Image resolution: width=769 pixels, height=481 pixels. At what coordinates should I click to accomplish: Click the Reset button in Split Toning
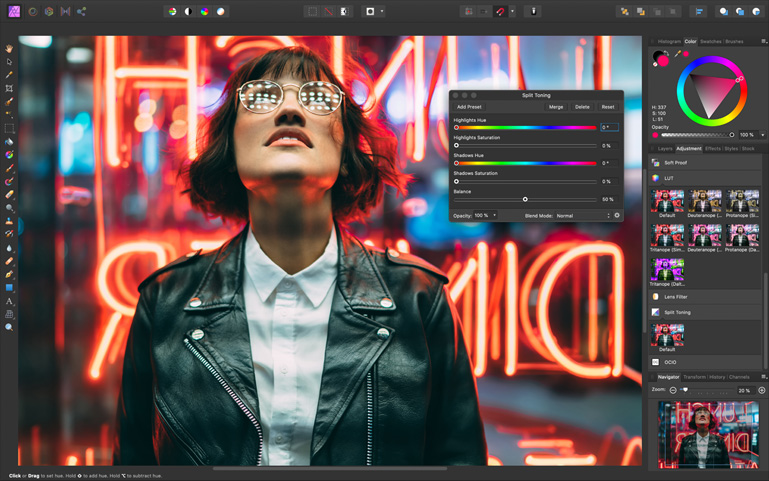(608, 107)
